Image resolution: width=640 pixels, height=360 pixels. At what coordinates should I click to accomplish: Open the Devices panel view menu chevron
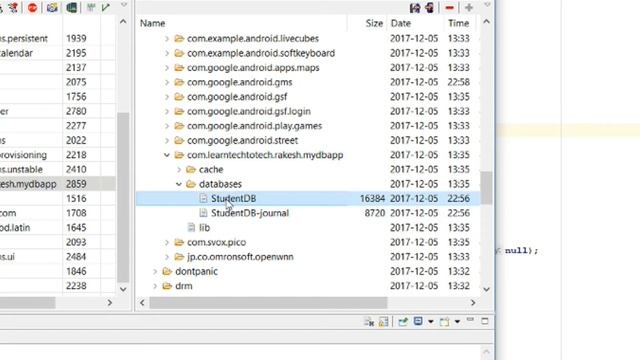124,5
